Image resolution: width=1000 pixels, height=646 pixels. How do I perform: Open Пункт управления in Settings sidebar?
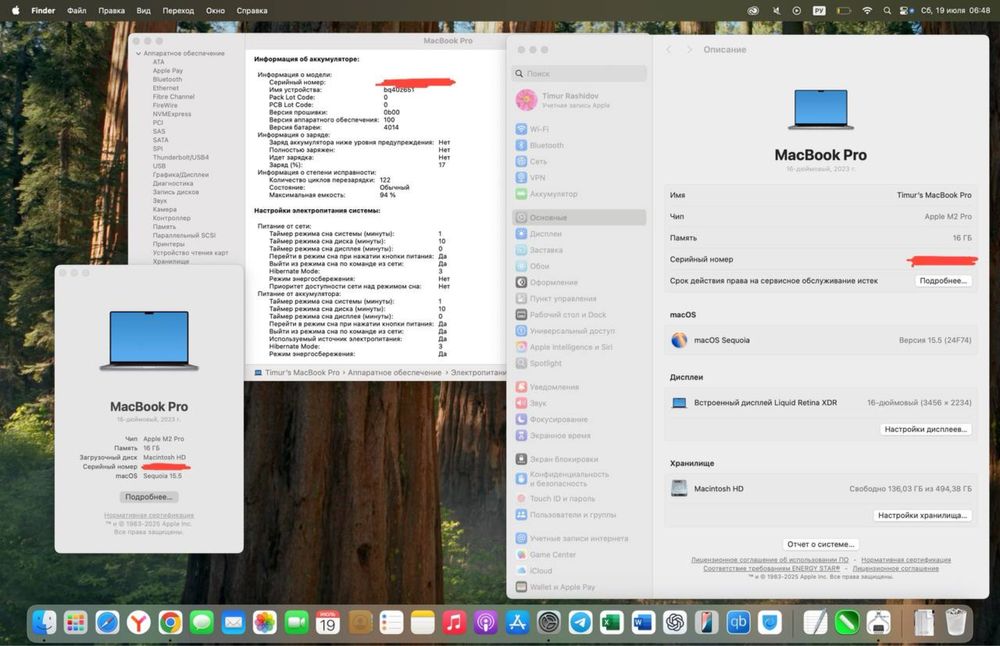coord(580,298)
